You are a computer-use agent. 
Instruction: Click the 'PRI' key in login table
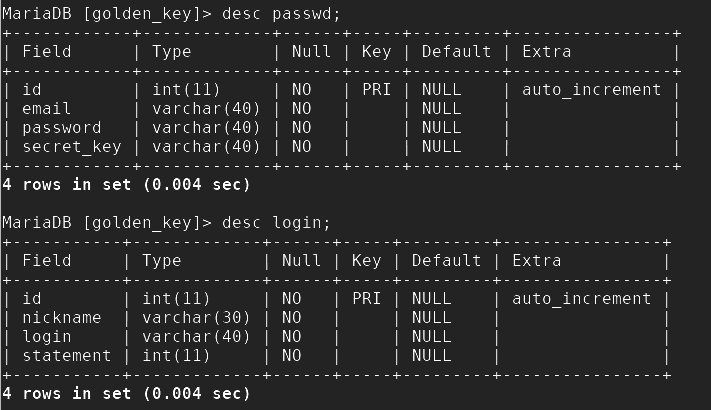click(366, 298)
